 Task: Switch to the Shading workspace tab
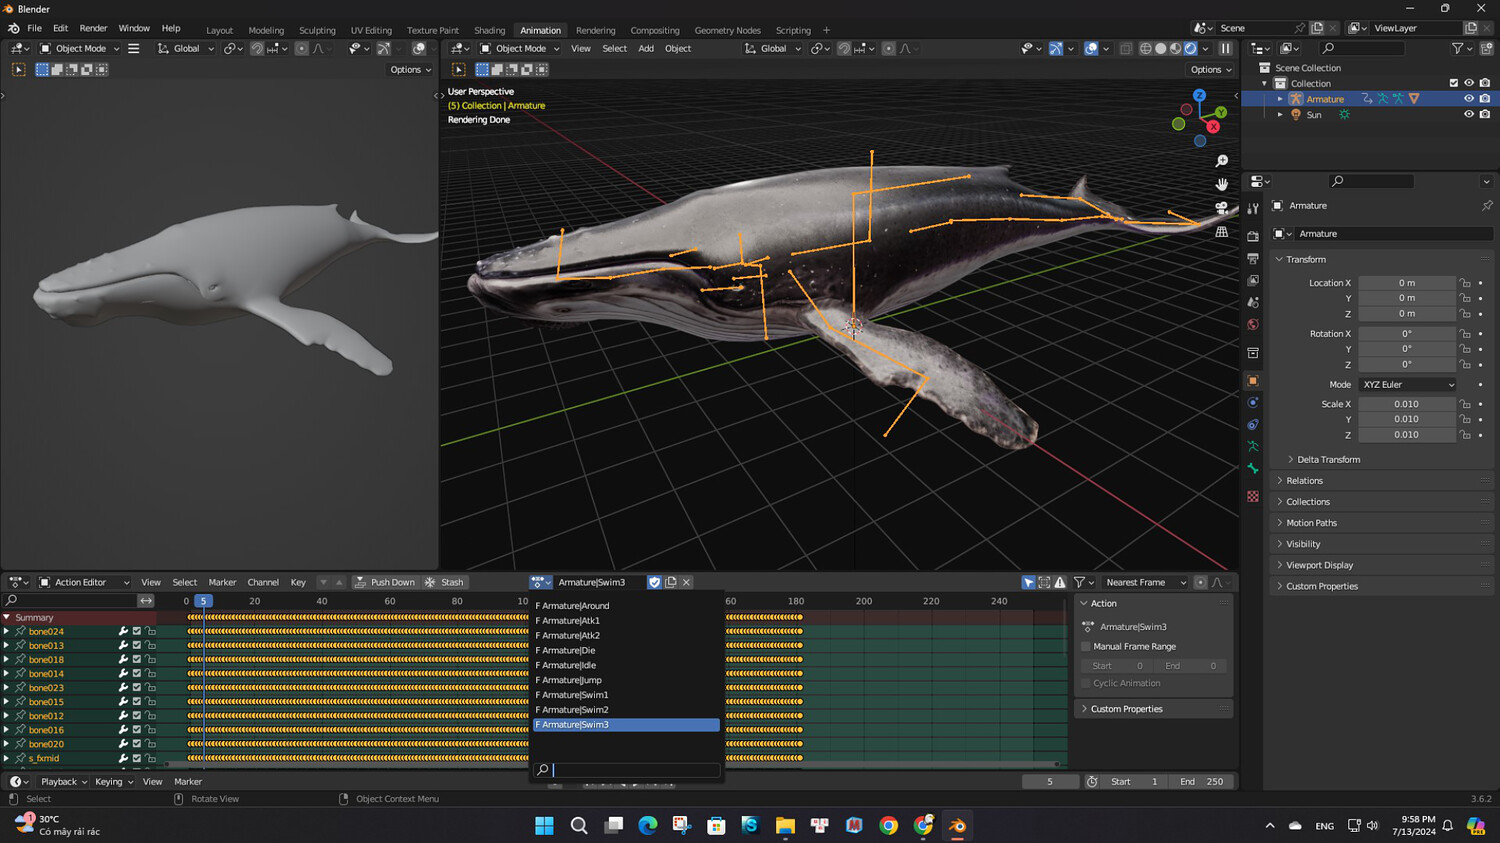[x=489, y=30]
